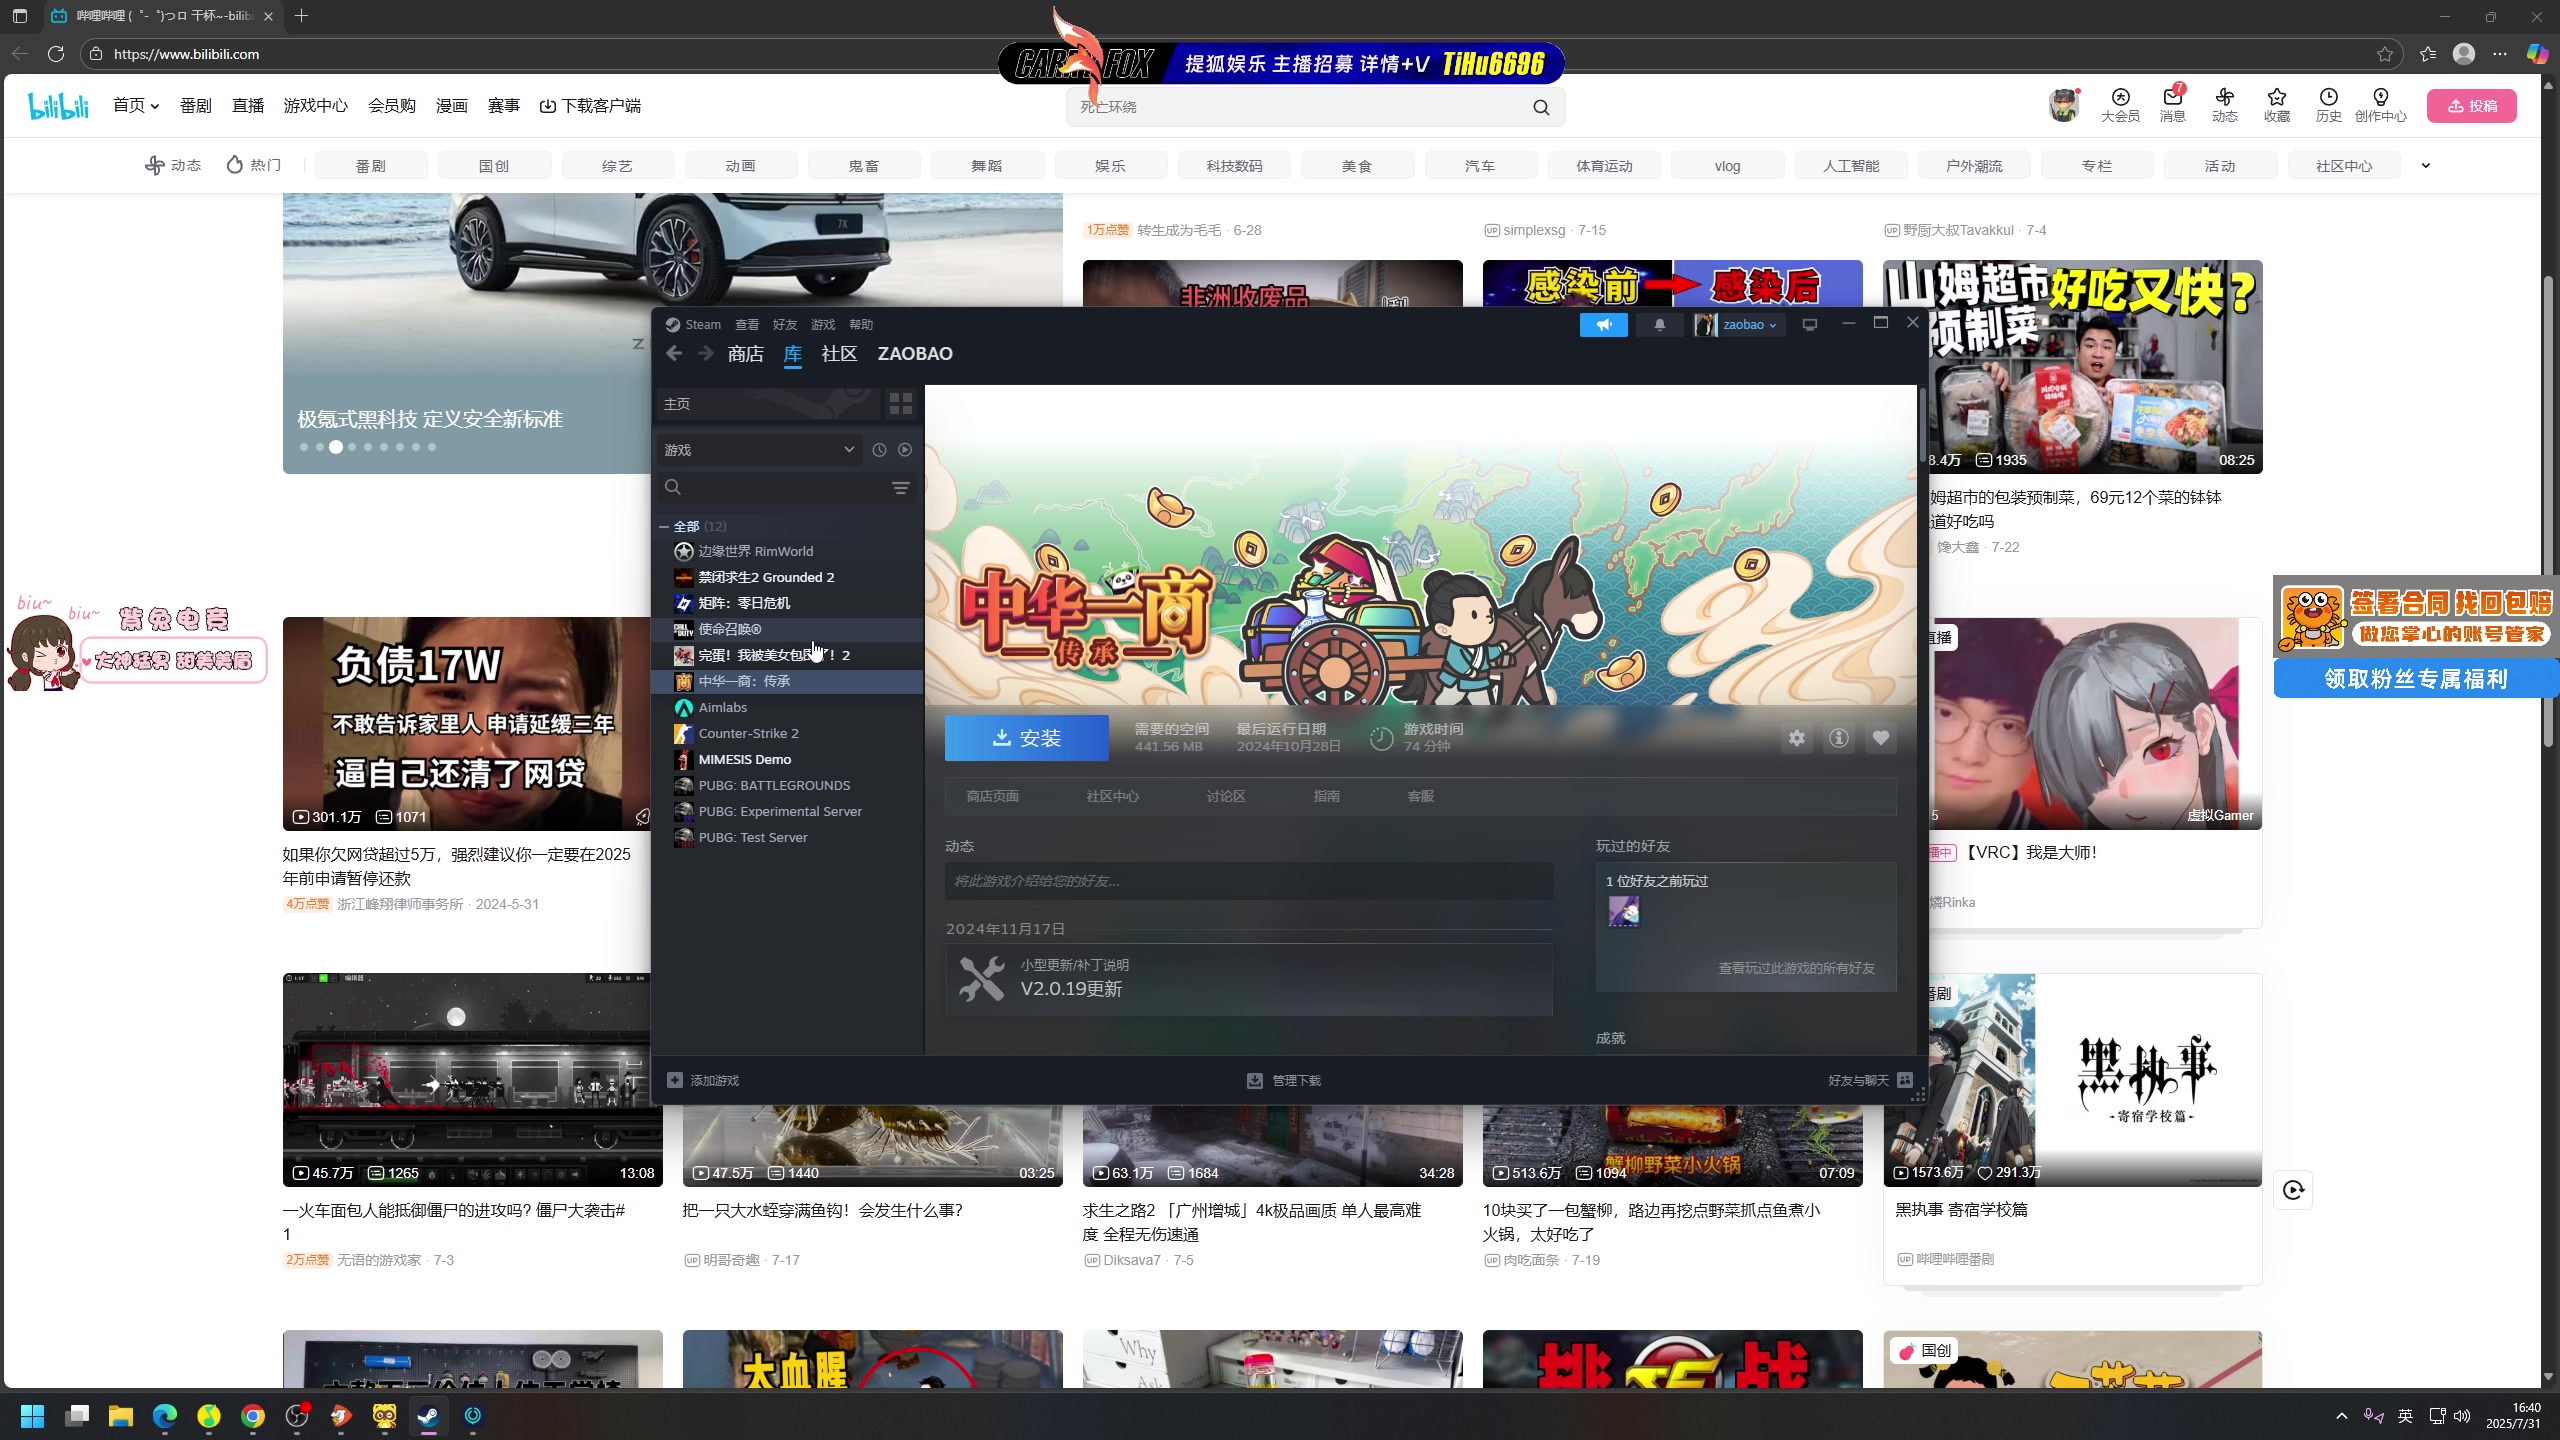Toggle Steam library grid view icon
The width and height of the screenshot is (2560, 1440).
click(901, 403)
